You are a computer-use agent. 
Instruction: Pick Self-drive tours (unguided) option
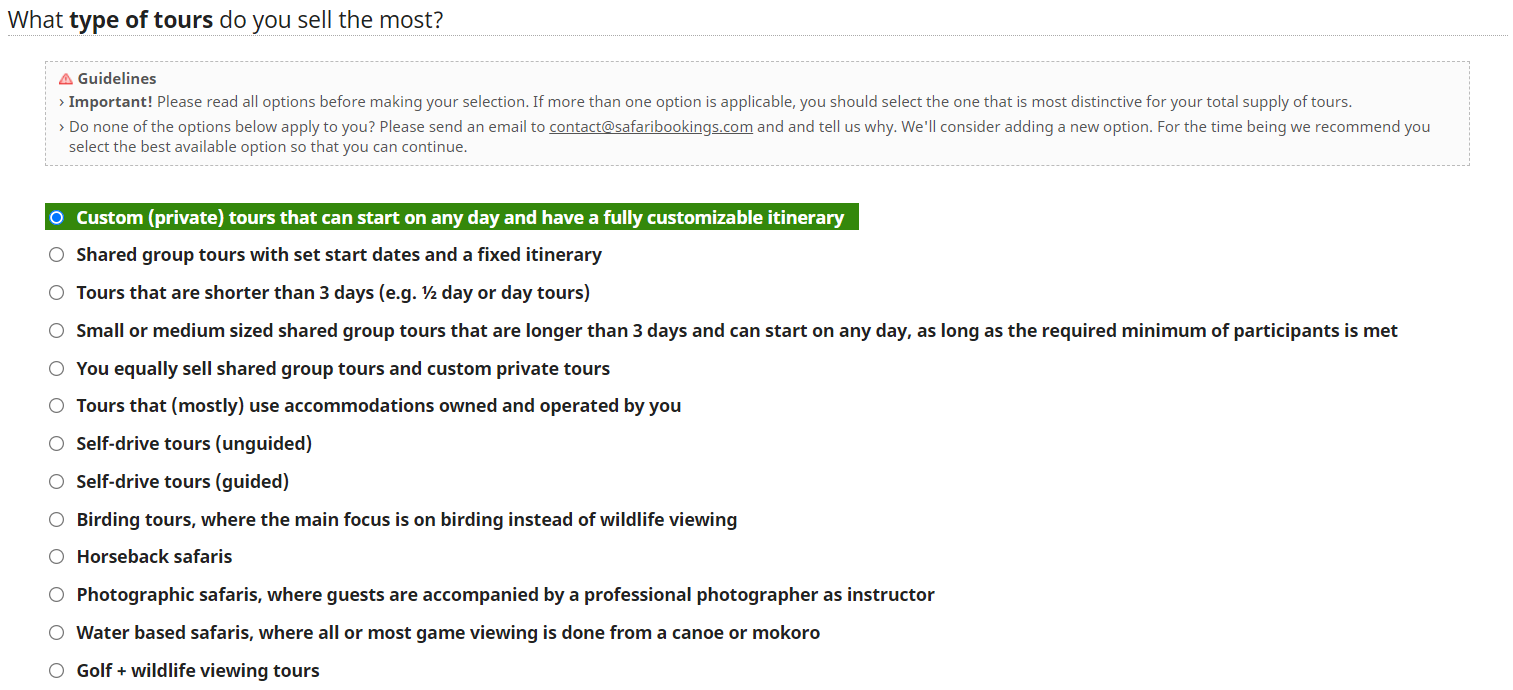tap(57, 444)
